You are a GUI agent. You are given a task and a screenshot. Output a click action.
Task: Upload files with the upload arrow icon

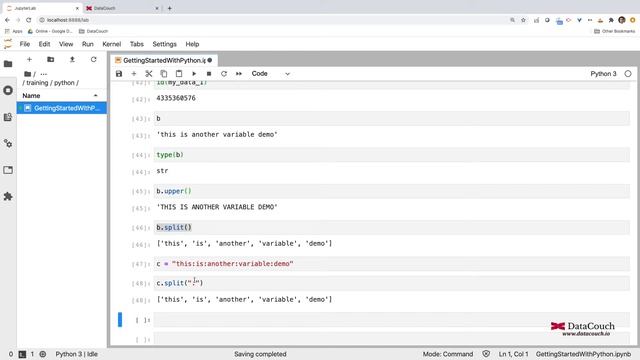point(72,60)
